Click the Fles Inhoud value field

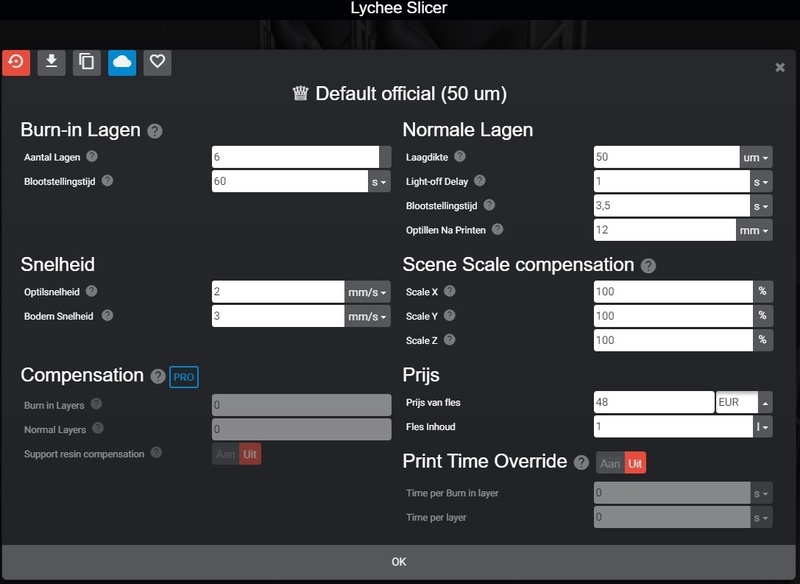tap(673, 426)
